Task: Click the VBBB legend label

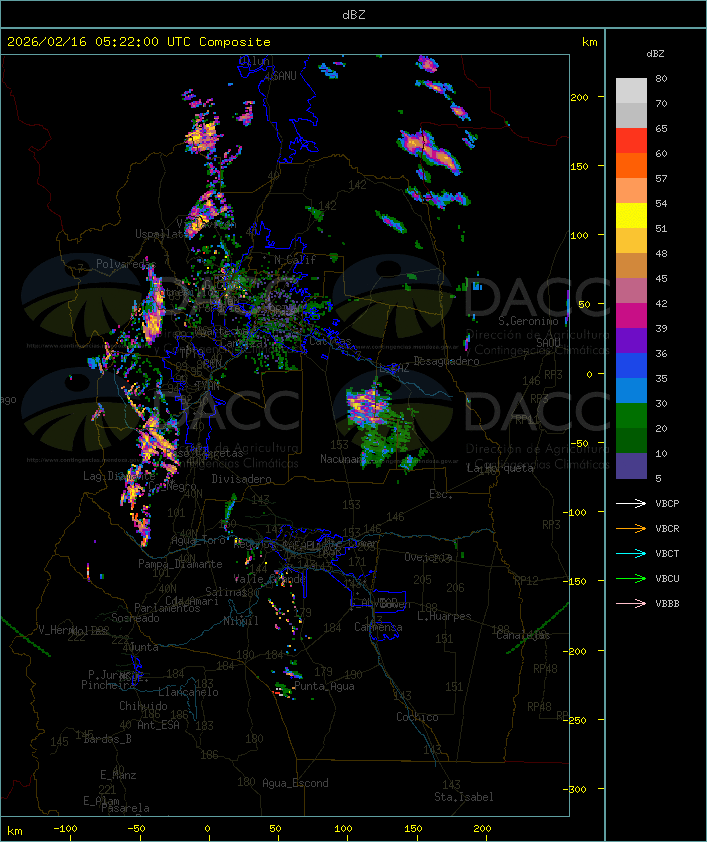Action: (667, 604)
